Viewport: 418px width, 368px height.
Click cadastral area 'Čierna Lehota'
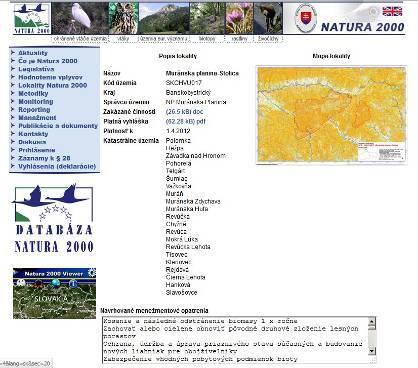[185, 277]
